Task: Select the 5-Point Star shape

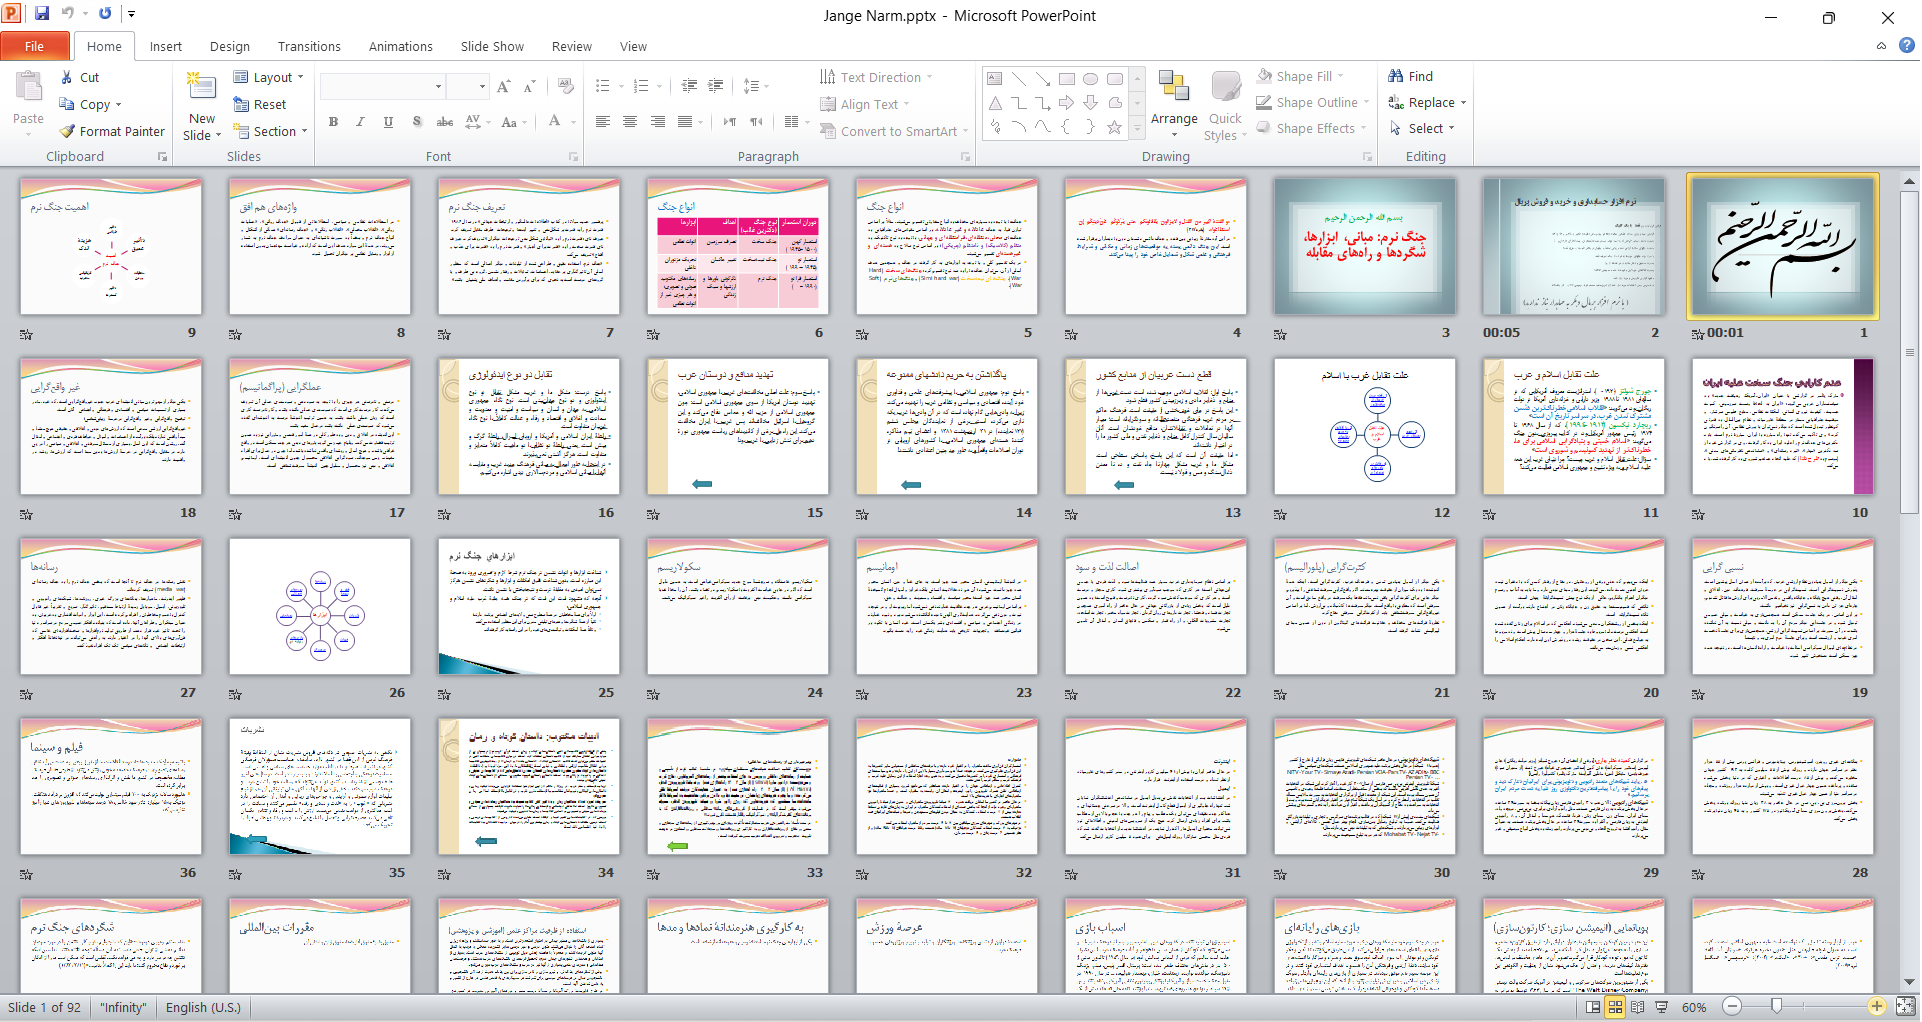Action: click(1114, 127)
